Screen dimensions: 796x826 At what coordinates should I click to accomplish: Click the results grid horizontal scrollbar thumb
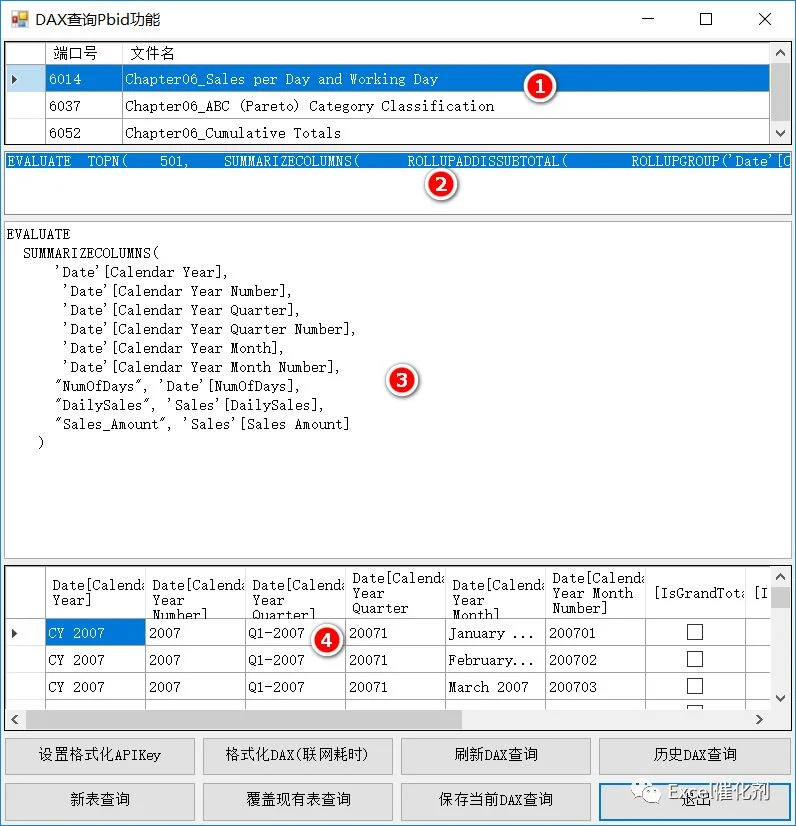[244, 719]
